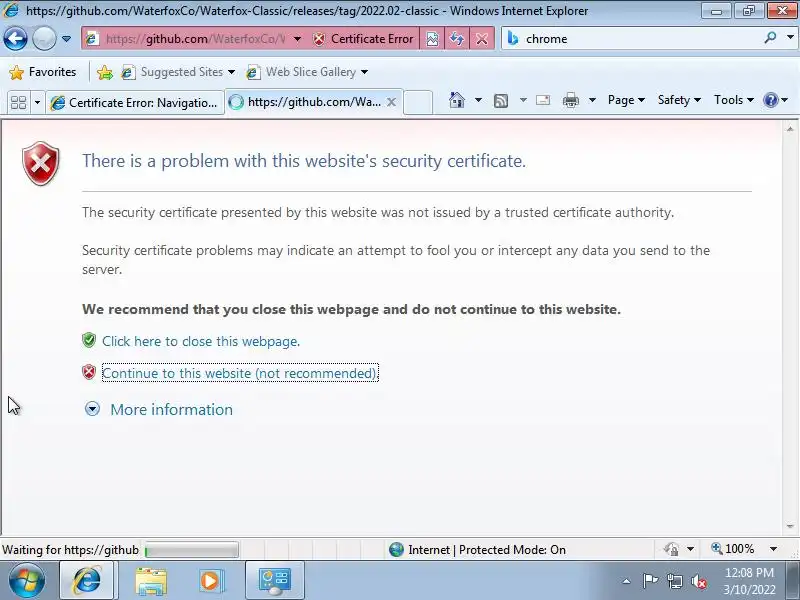
Task: Open Windows Explorer from taskbar
Action: coord(151,581)
